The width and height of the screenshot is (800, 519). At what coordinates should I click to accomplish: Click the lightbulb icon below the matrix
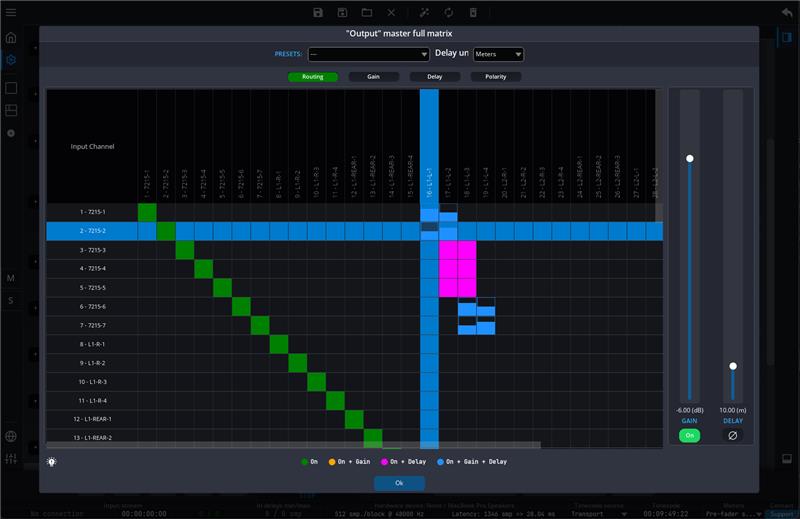(51, 462)
